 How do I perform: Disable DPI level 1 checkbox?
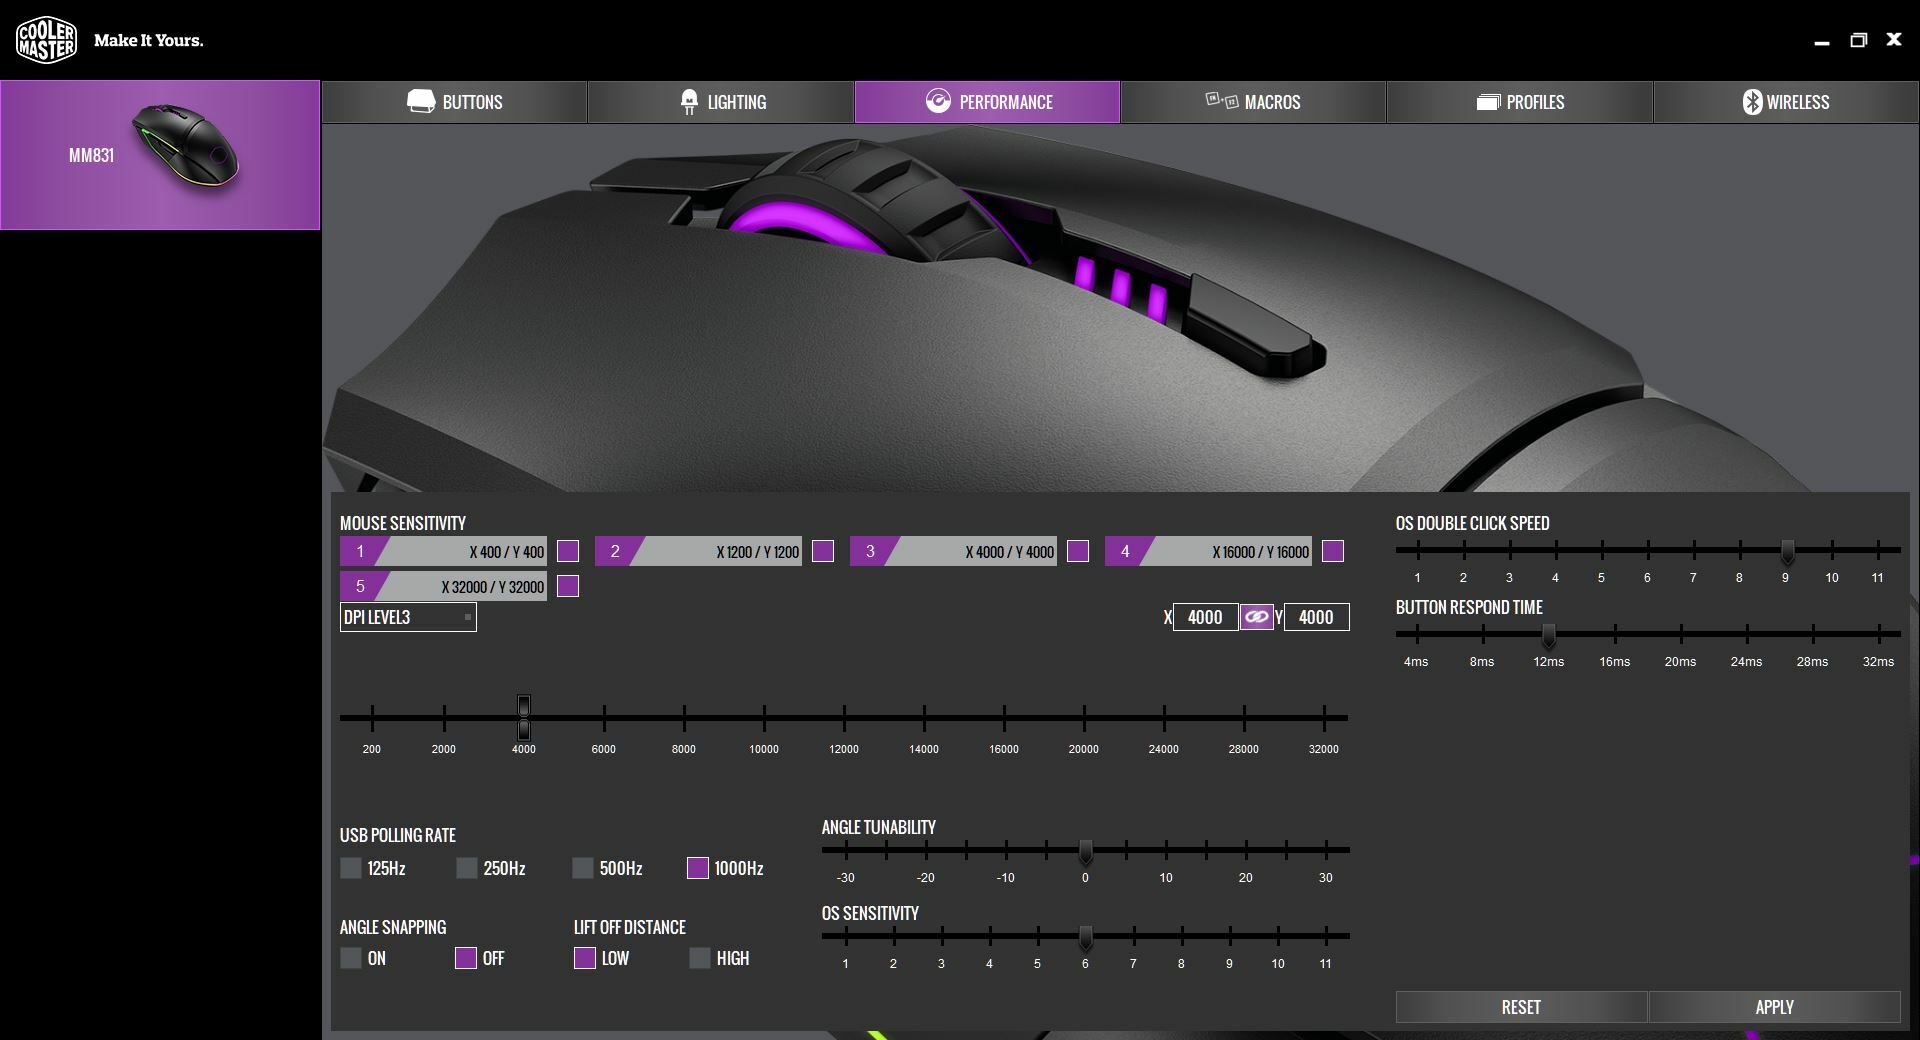tap(570, 551)
